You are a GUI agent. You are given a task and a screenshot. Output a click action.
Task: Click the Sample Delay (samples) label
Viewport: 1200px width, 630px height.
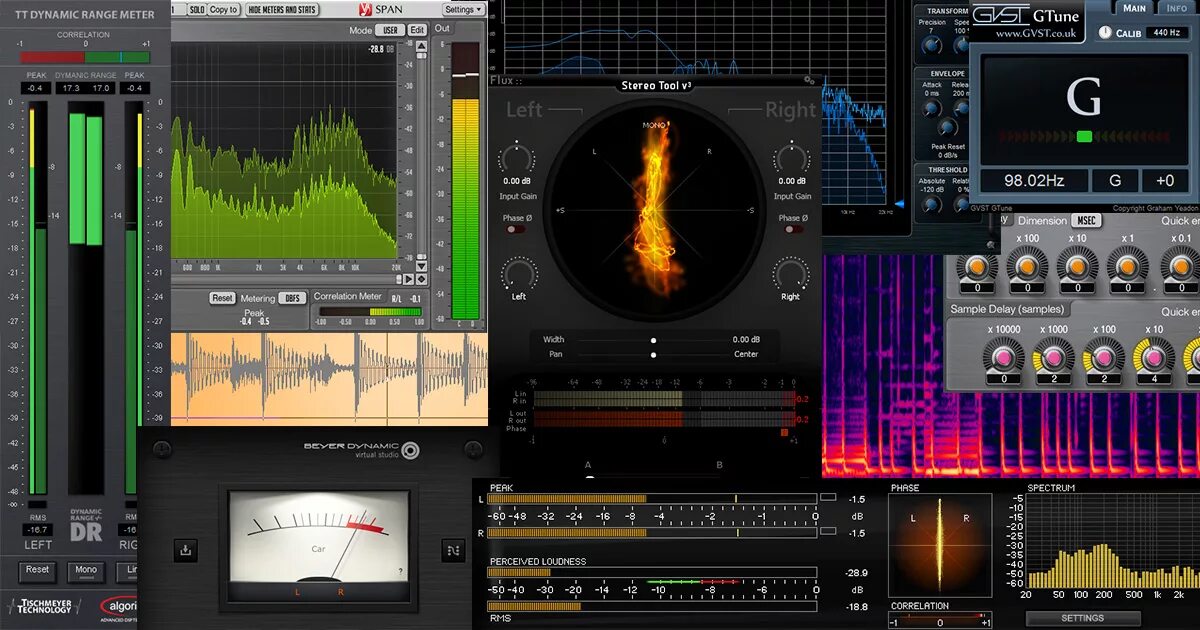point(1008,310)
